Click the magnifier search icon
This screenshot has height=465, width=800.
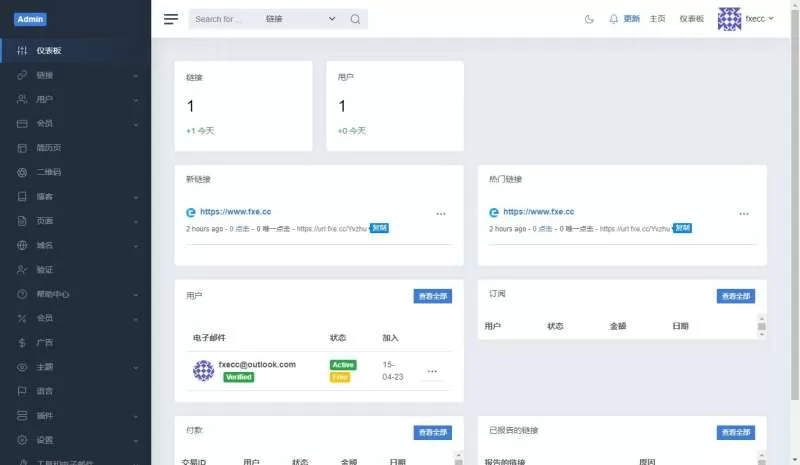356,19
